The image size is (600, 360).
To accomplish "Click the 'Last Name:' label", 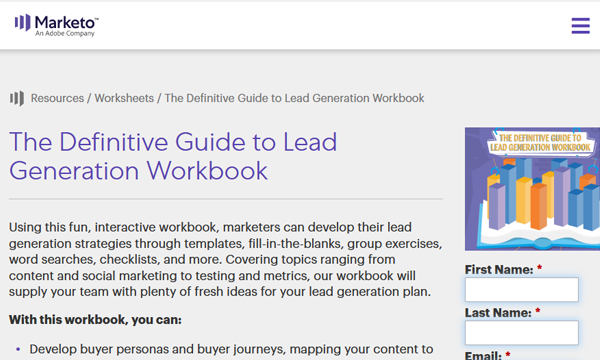I will click(x=498, y=313).
